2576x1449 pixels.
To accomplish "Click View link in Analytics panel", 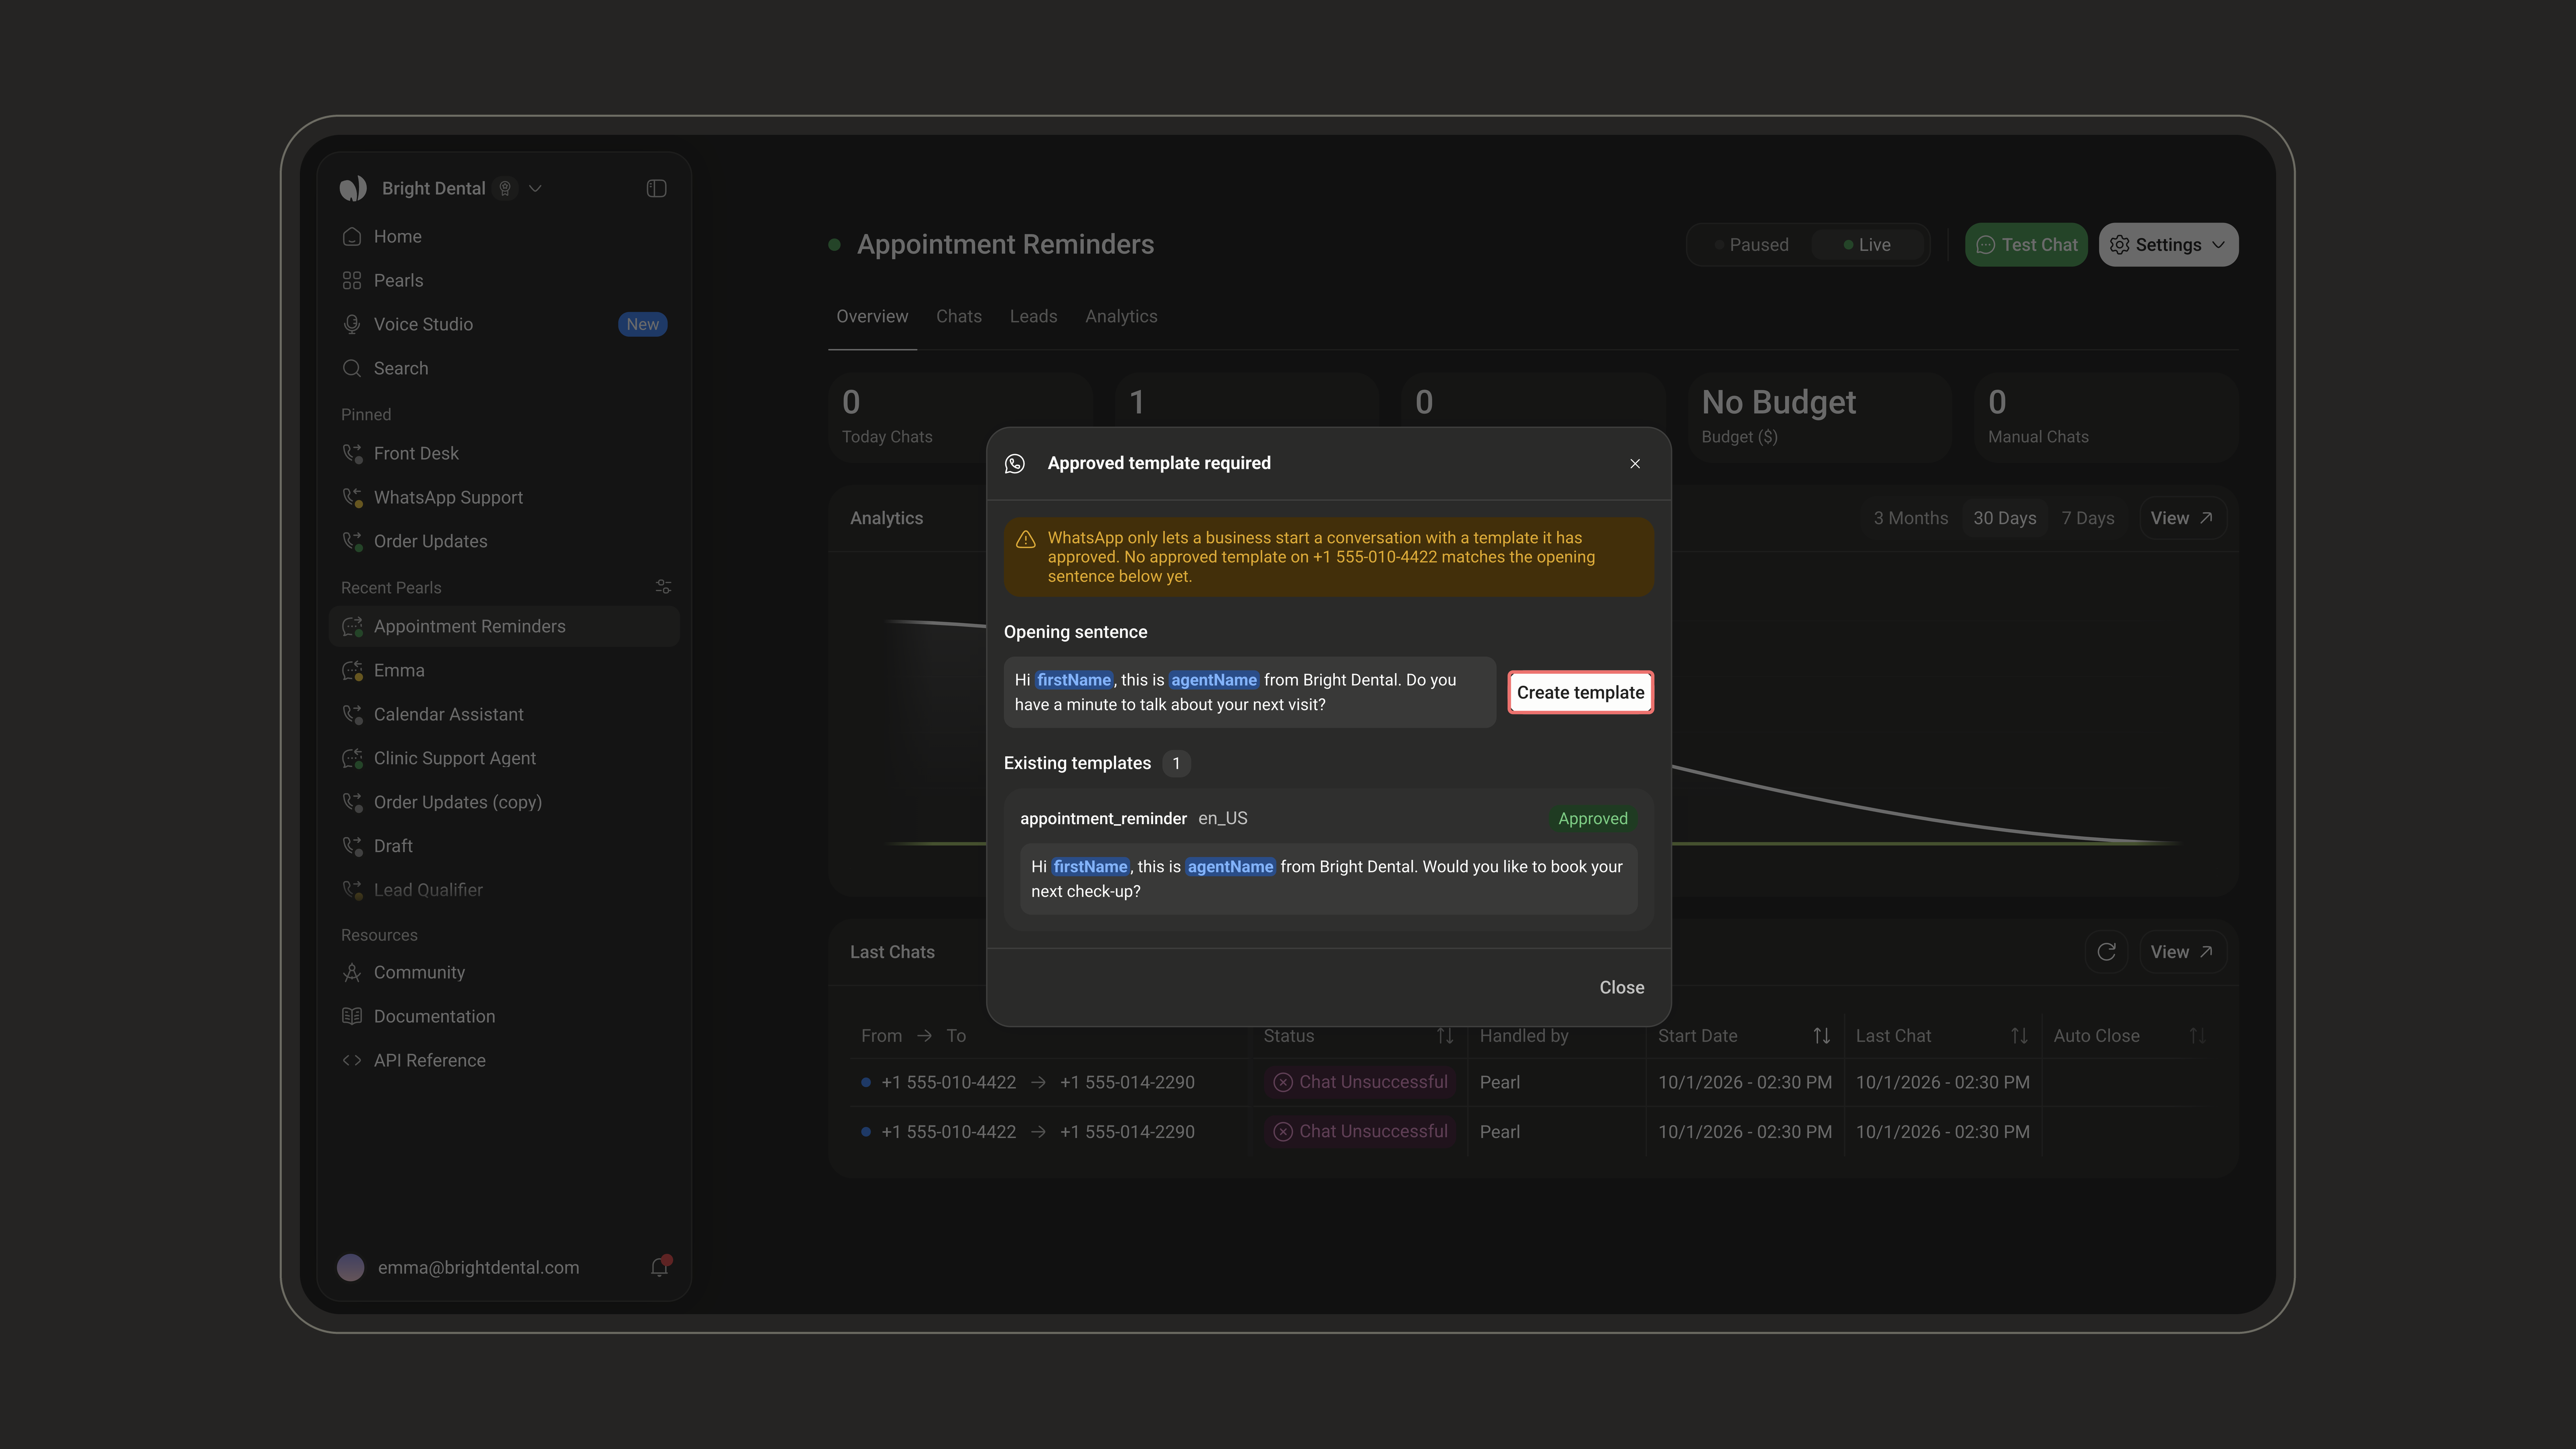I will [x=2182, y=518].
